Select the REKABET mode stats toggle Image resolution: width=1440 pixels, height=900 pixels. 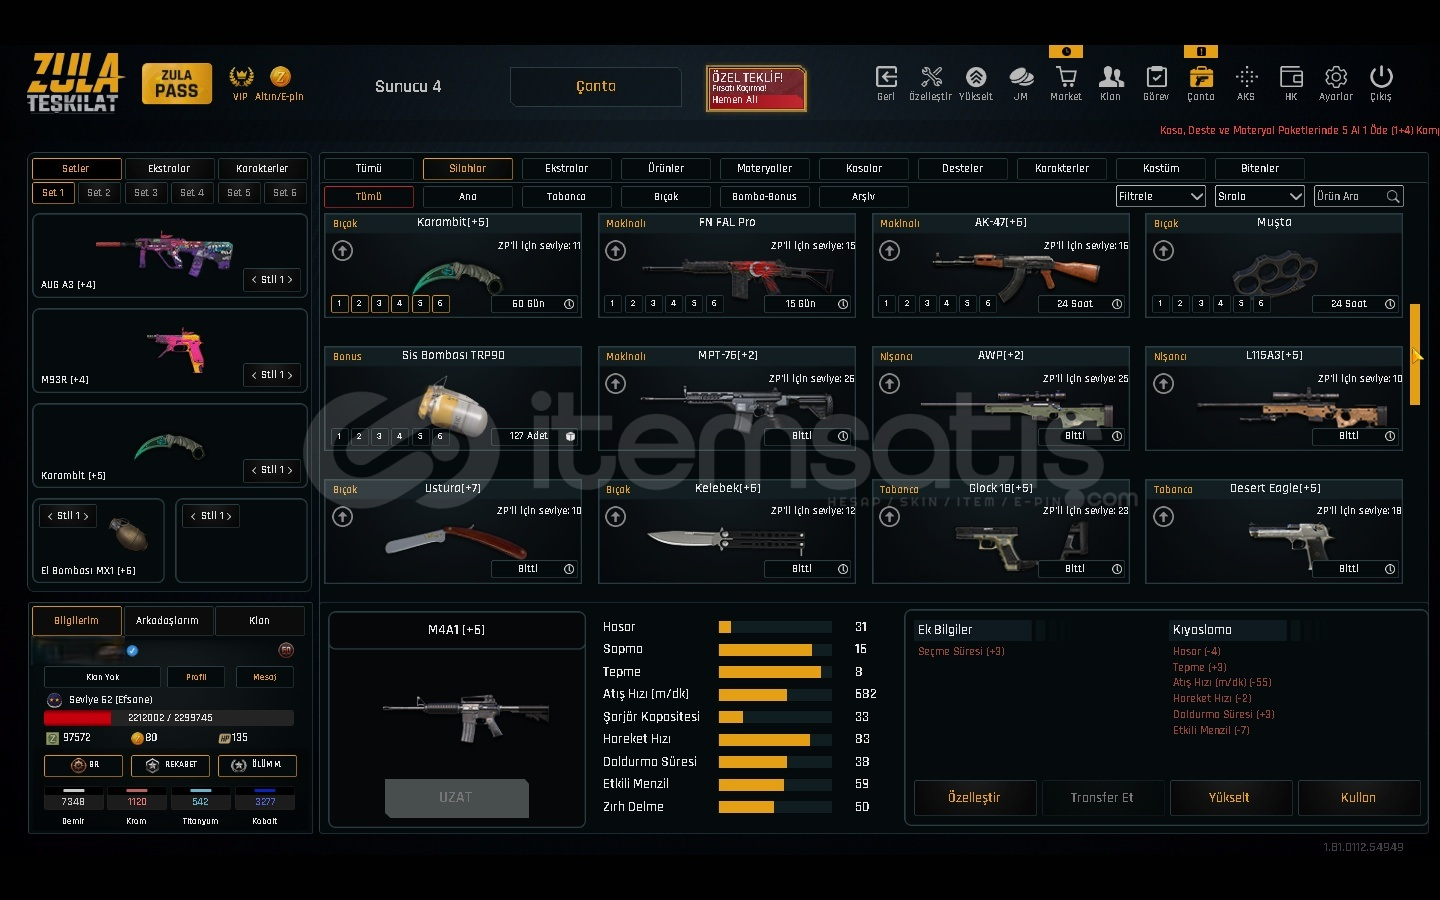170,765
